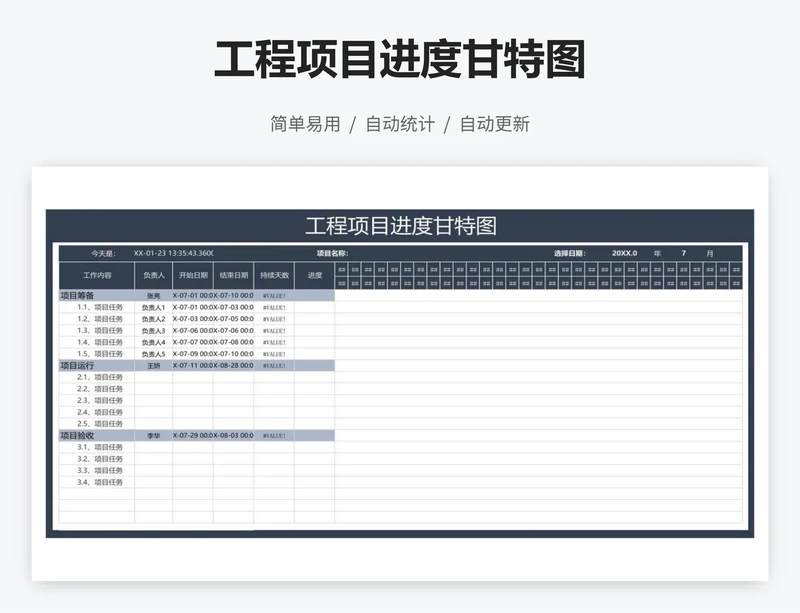
Task: Click owner cell 负责人3
Action: click(x=154, y=331)
